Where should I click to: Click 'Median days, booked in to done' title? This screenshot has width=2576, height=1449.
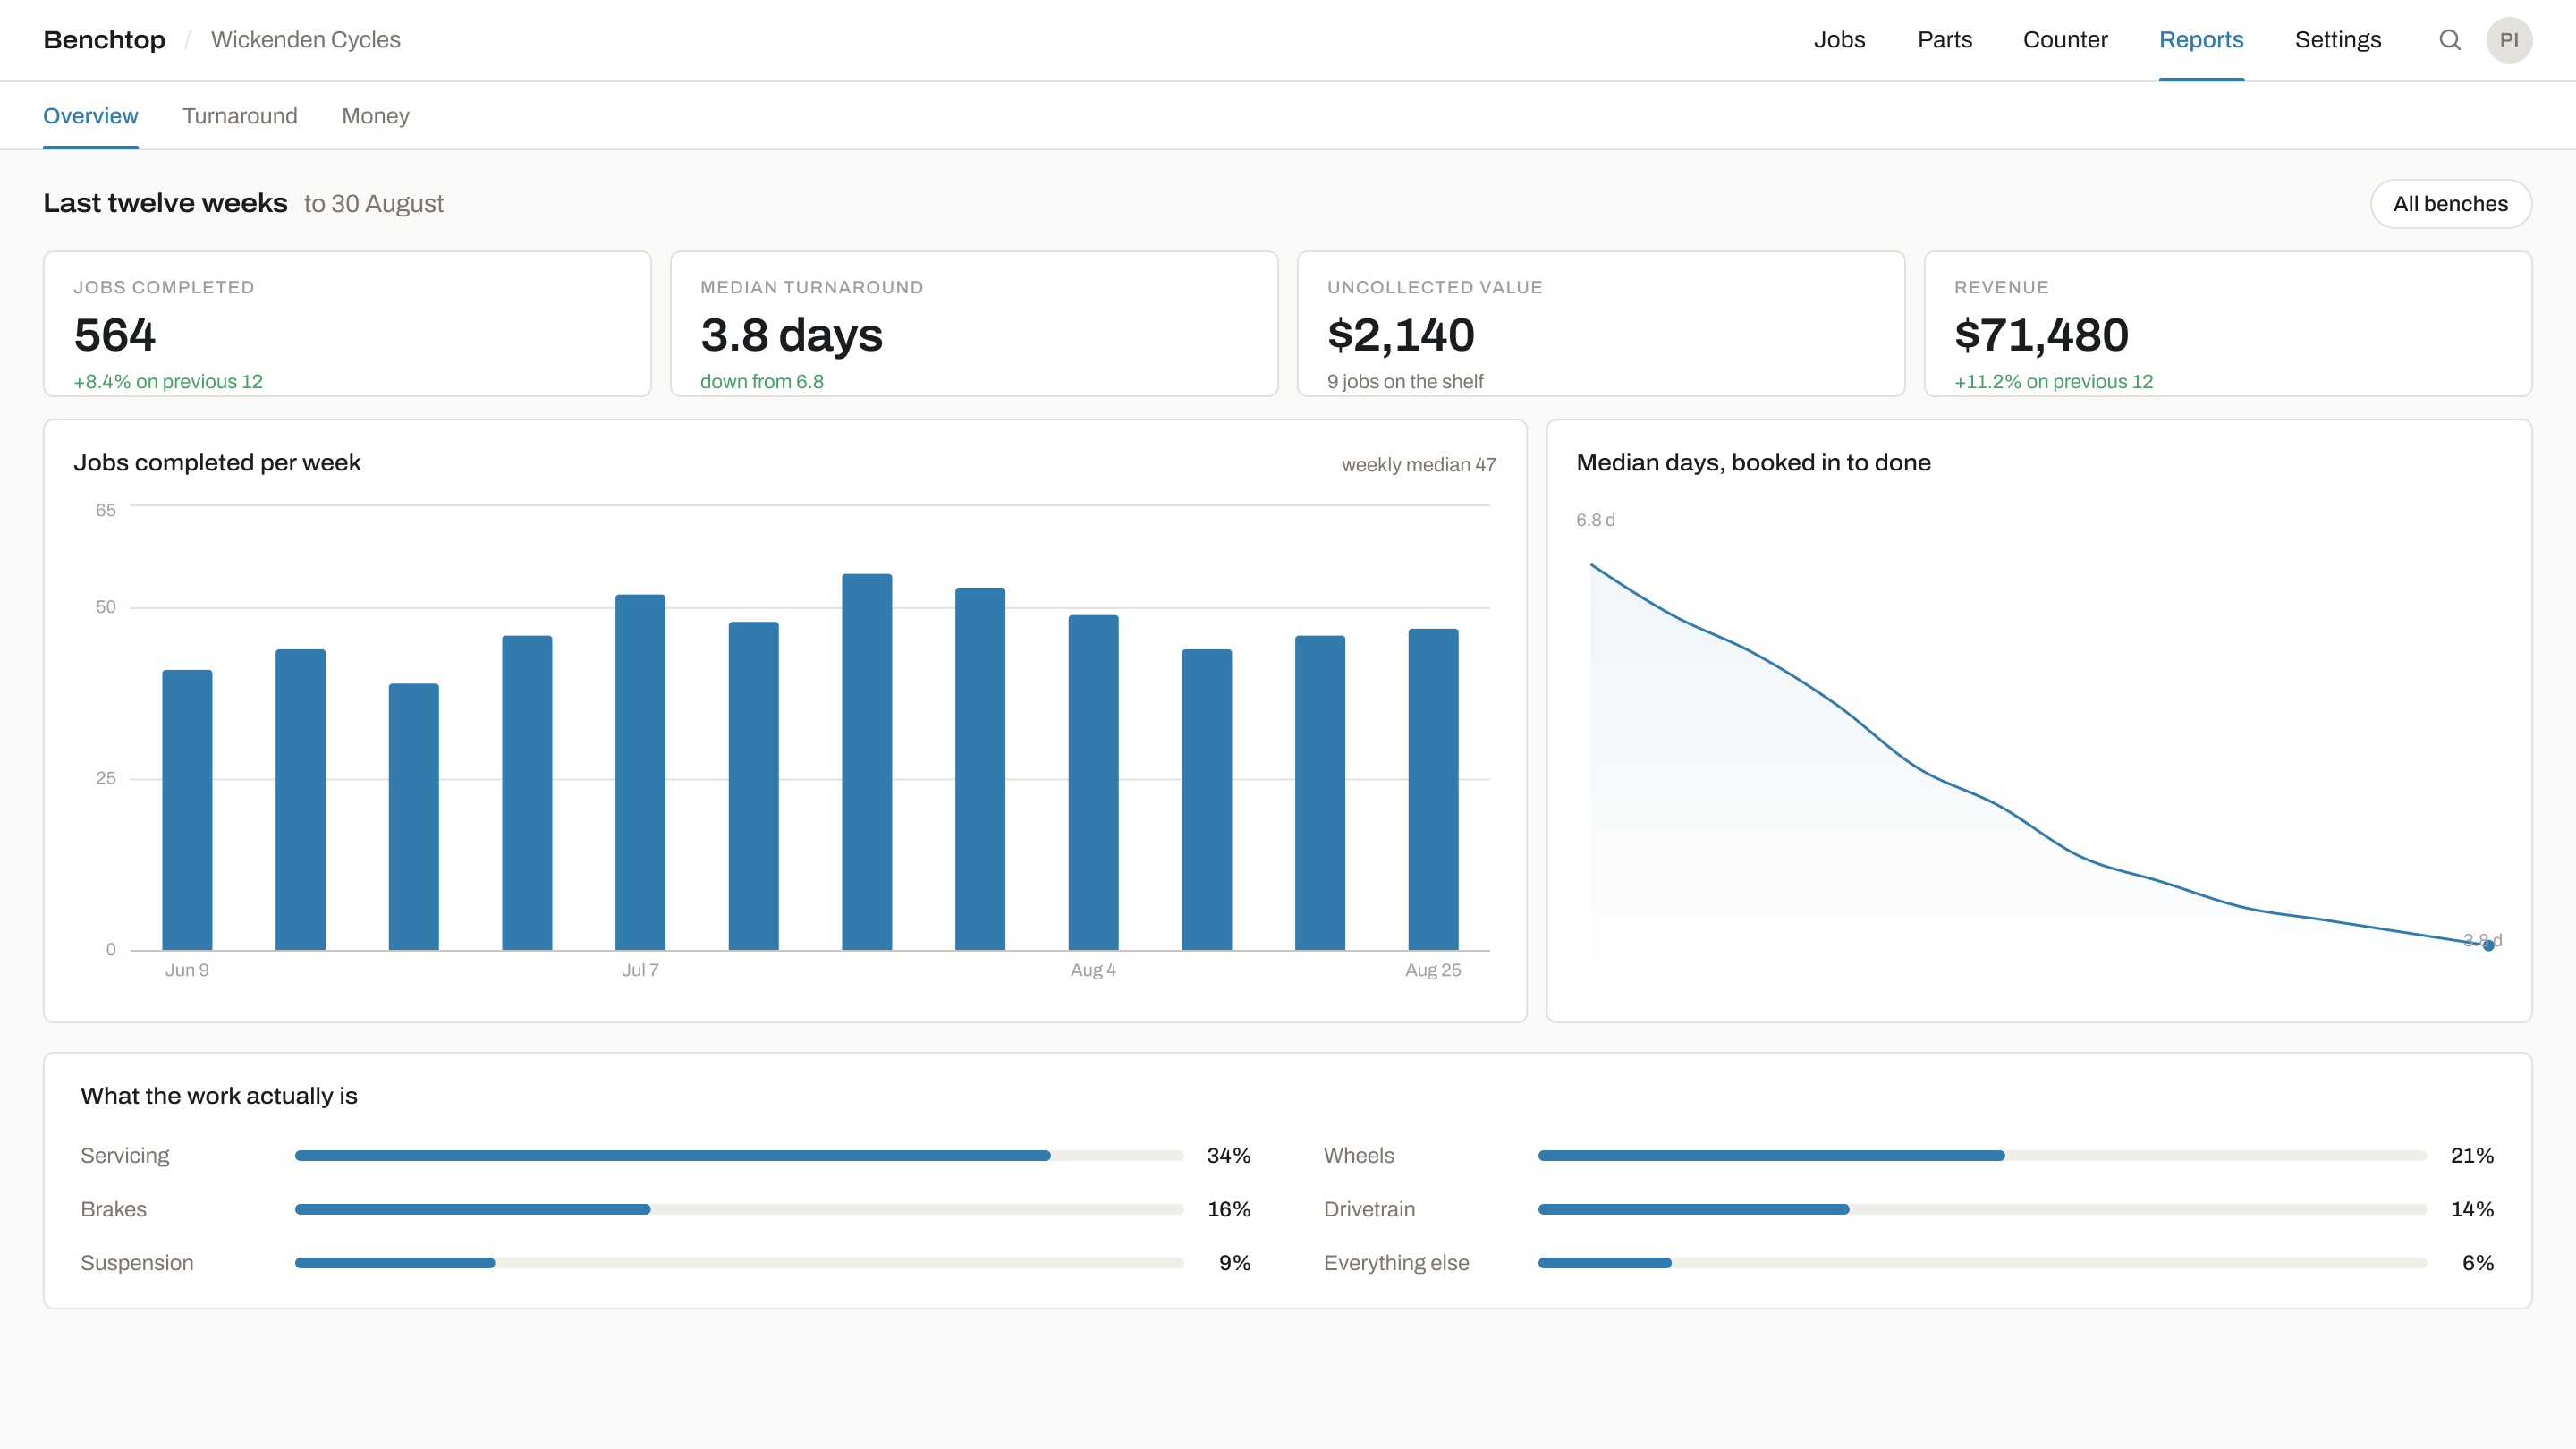click(x=1753, y=463)
